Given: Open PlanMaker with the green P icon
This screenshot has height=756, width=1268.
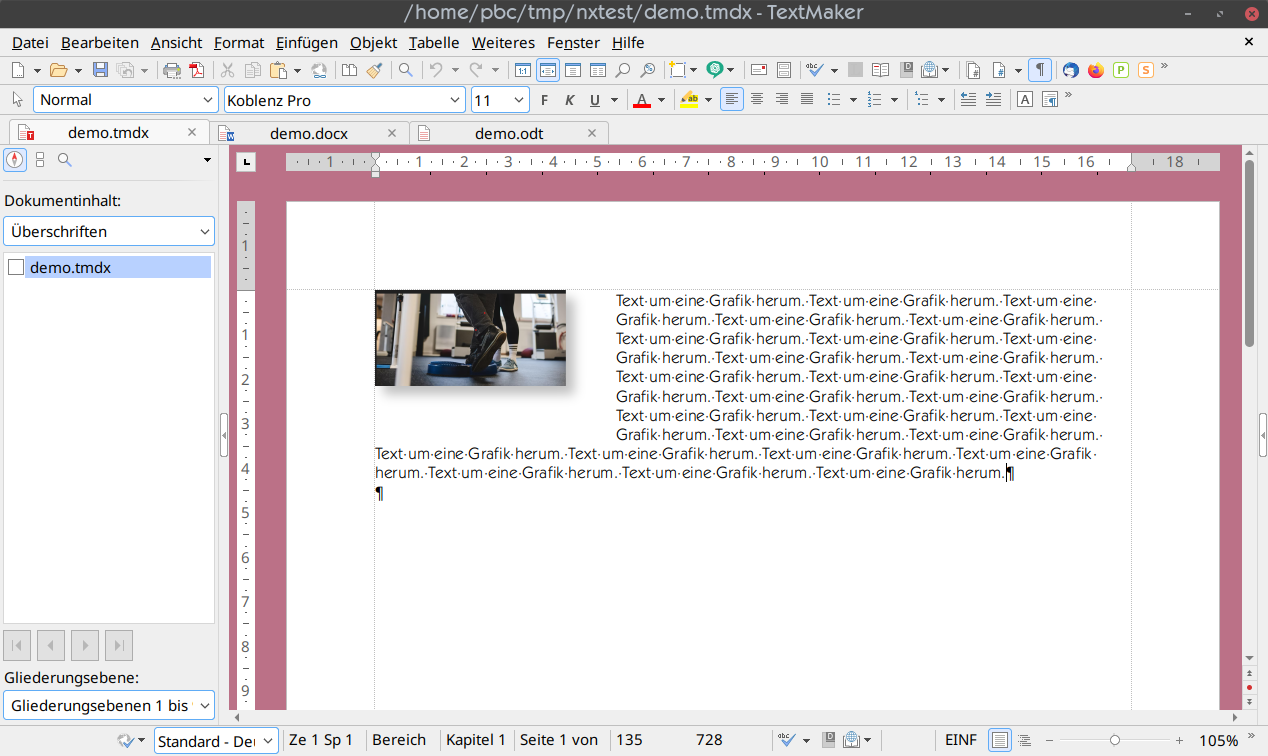Looking at the screenshot, I should click(1121, 70).
